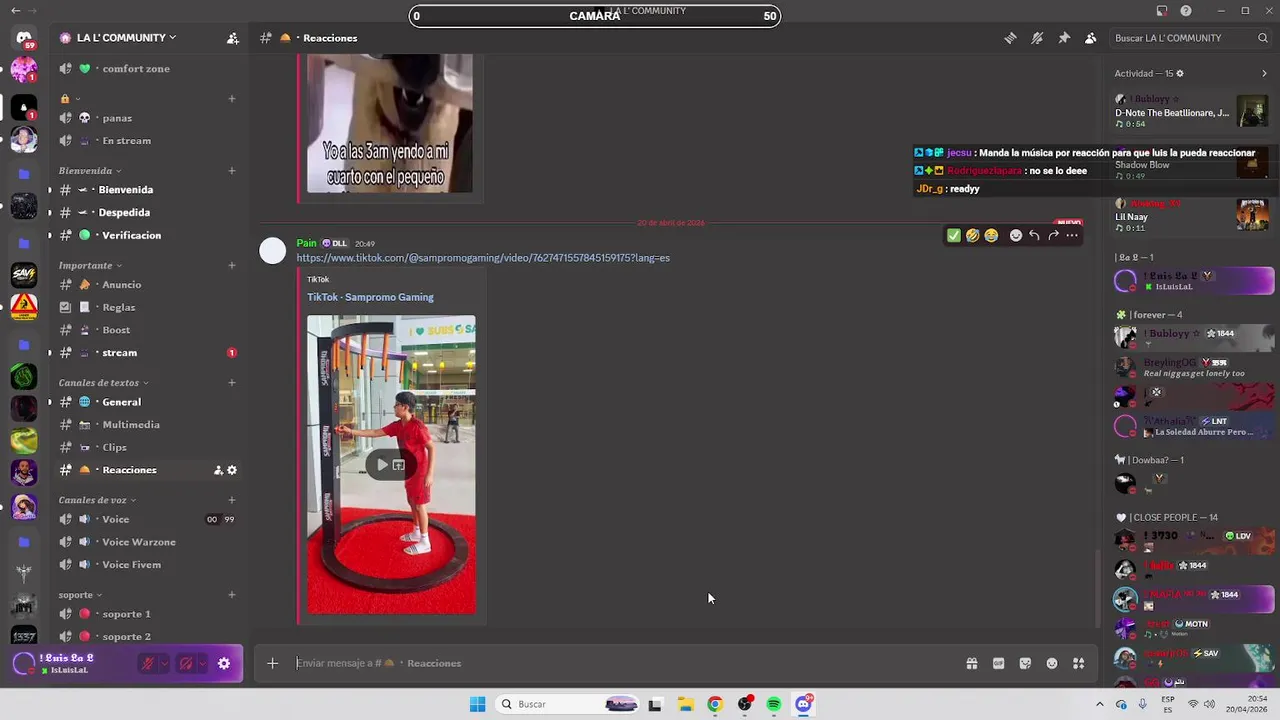Open notification settings bell icon in header
Screen dimensions: 1280x720
point(1037,38)
